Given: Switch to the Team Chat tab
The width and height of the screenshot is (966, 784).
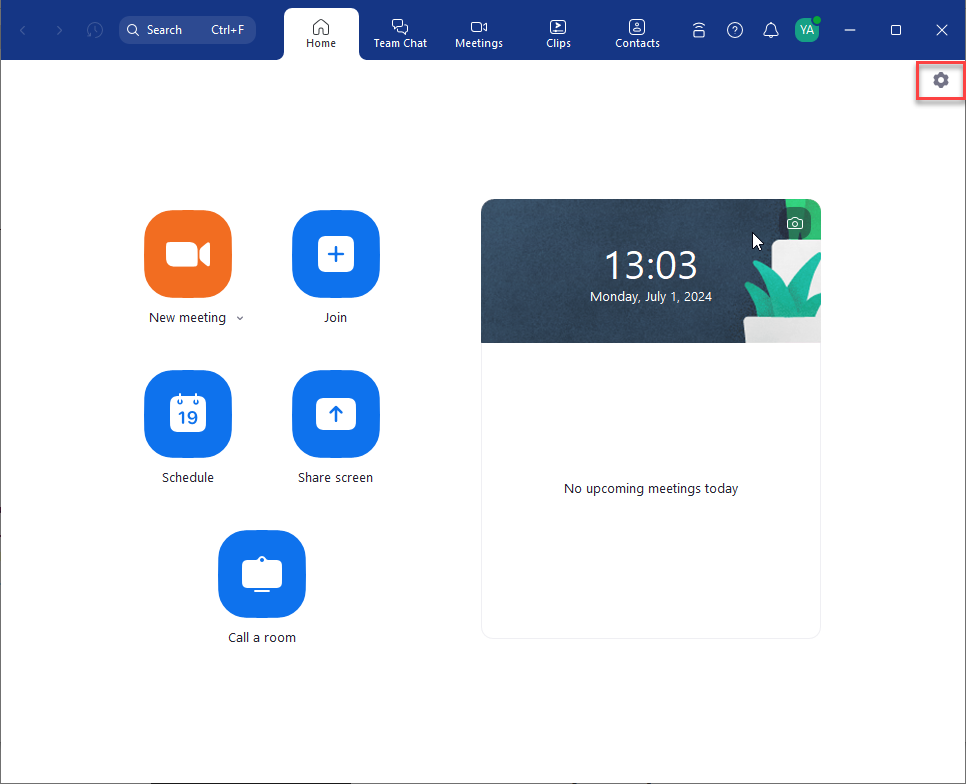Looking at the screenshot, I should click(x=400, y=33).
